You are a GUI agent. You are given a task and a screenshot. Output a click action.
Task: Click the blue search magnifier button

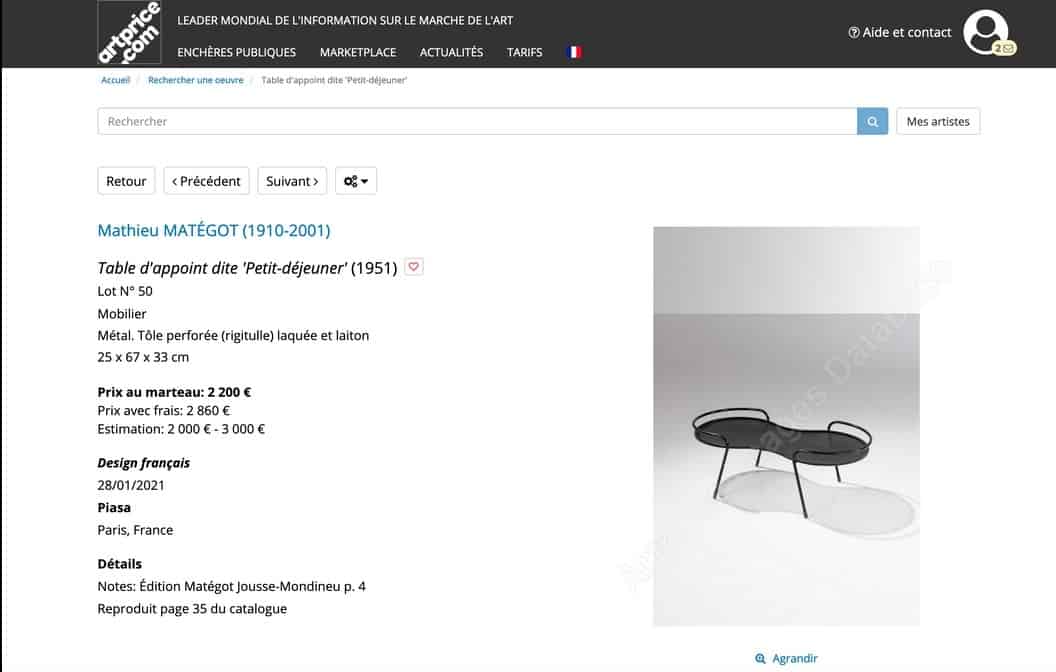coord(872,121)
